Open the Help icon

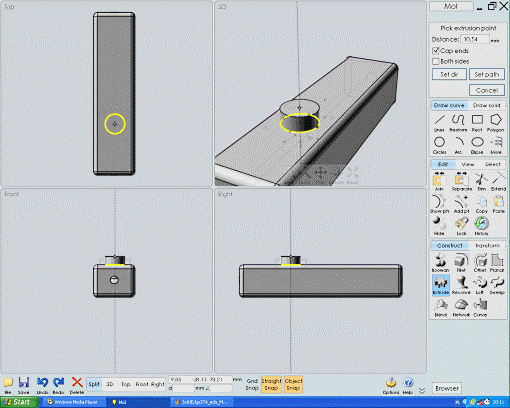tap(408, 386)
